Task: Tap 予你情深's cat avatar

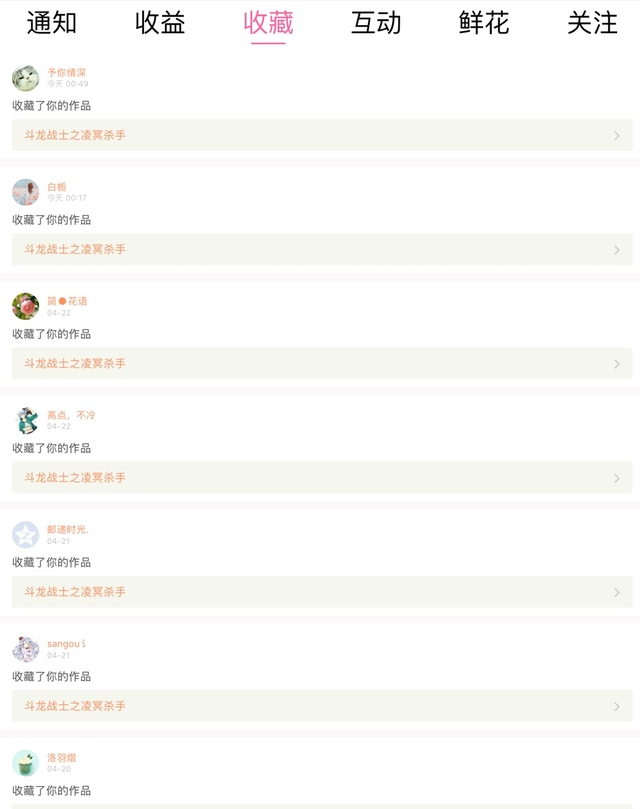Action: (26, 78)
